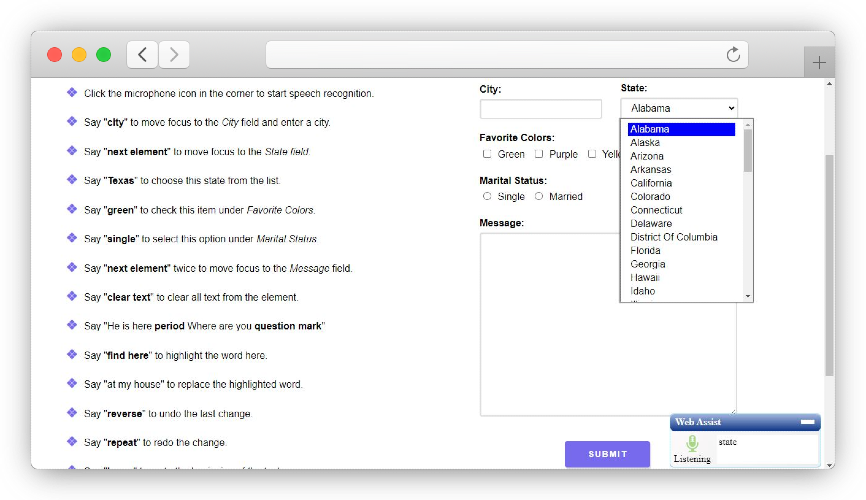Choose Connecticut in the state list
Viewport: 866px width, 500px height.
click(681, 210)
